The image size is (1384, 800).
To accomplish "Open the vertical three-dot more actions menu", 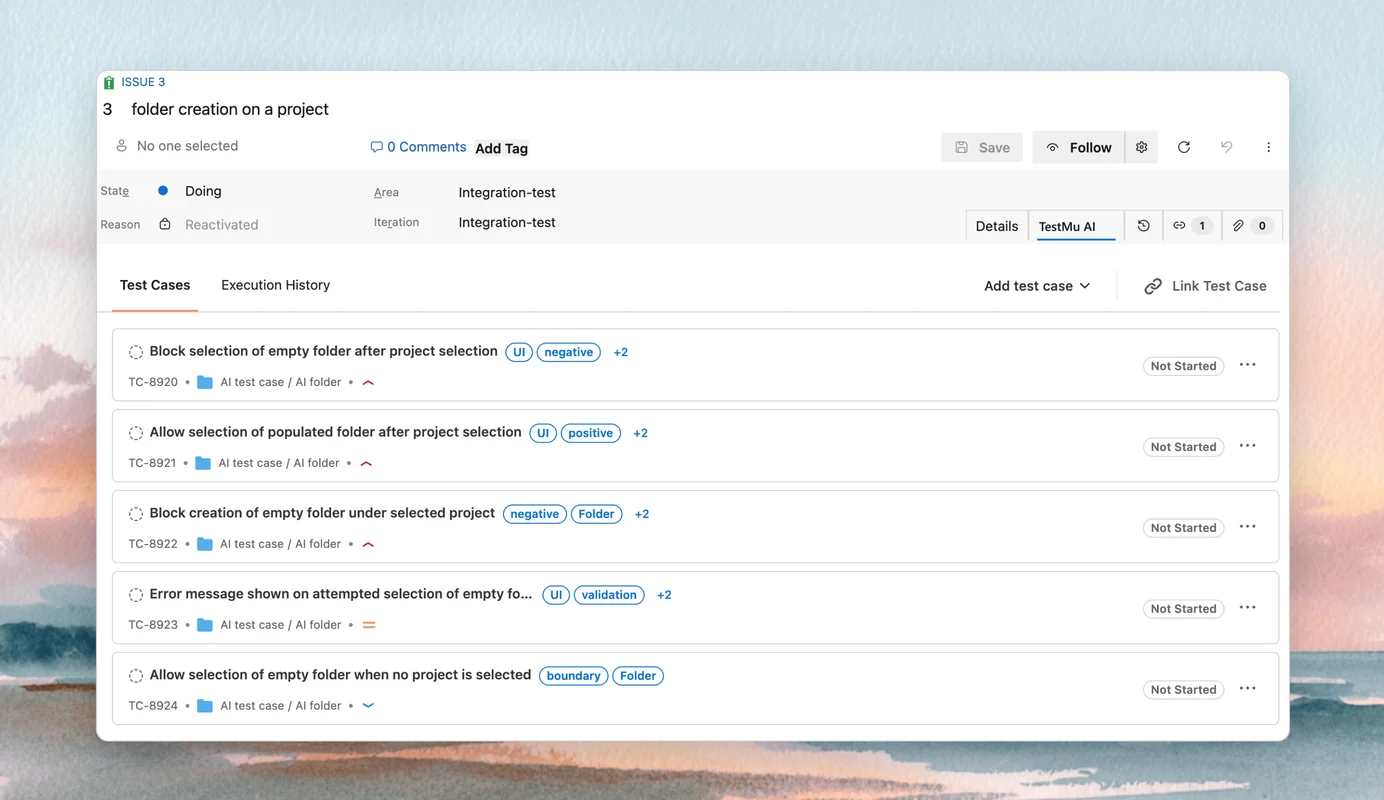I will 1268,147.
